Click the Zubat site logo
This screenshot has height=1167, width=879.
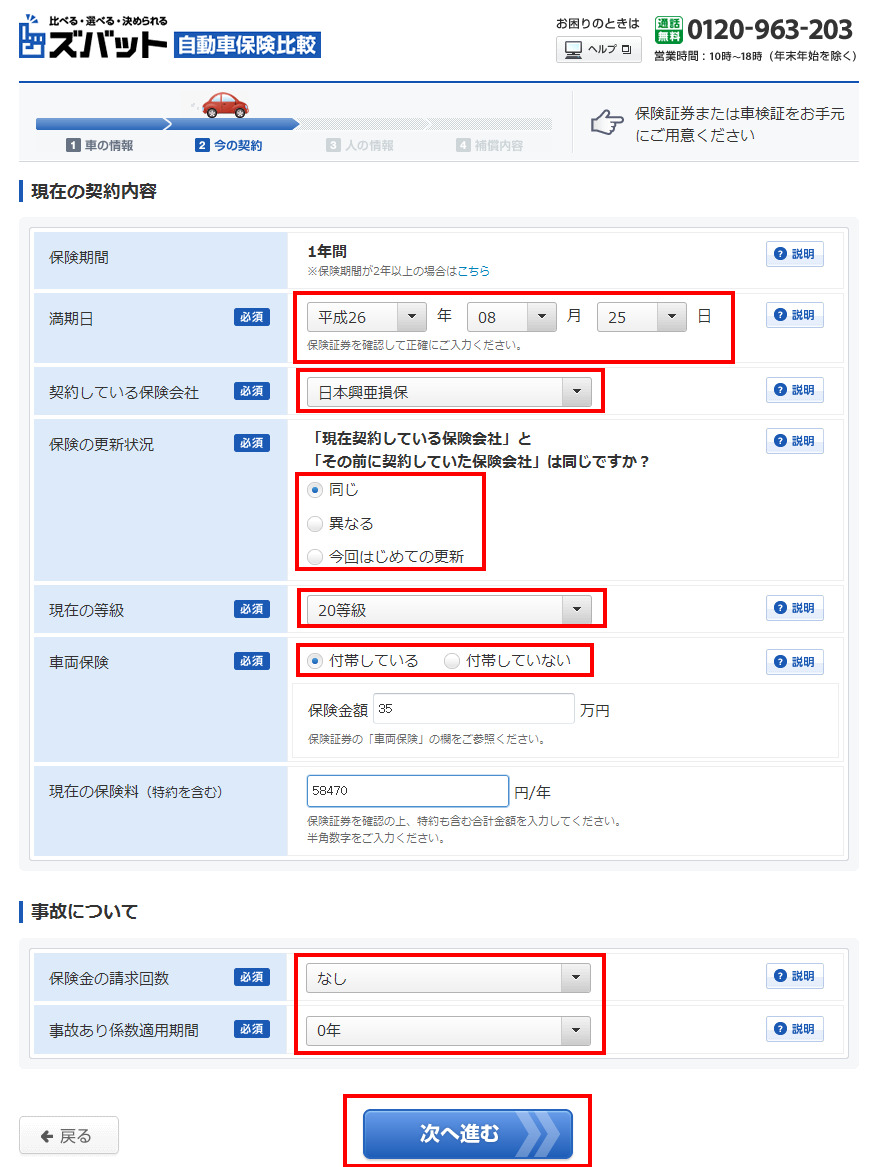tap(93, 38)
